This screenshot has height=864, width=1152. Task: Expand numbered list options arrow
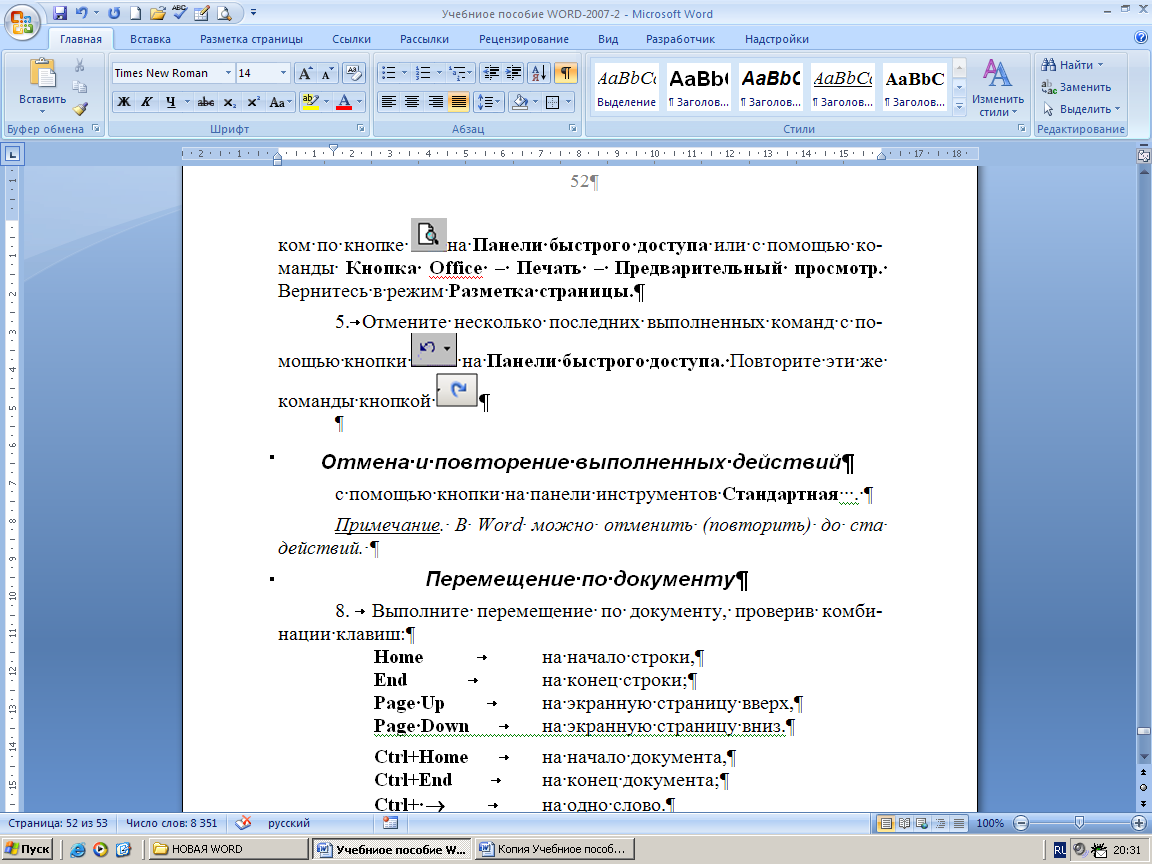coord(439,73)
